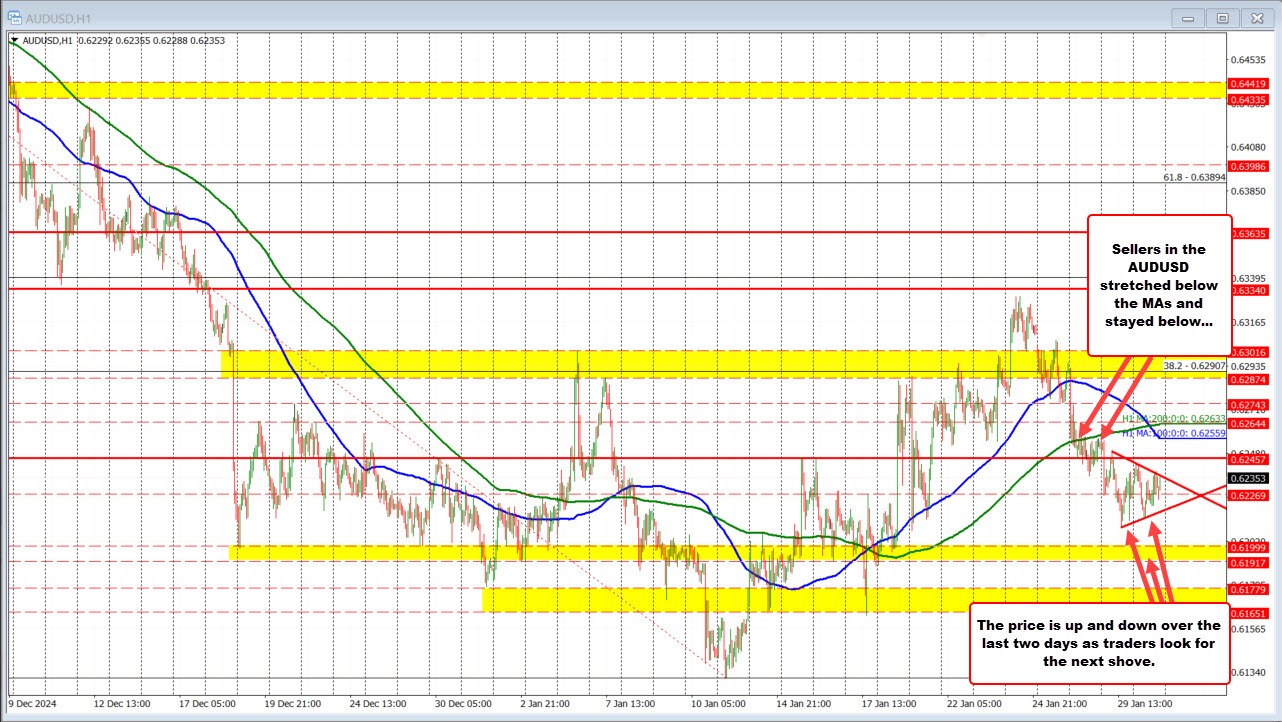The width and height of the screenshot is (1282, 722).
Task: Click the 'Sellers in the AUDUSD' annotation box
Action: coord(1159,285)
